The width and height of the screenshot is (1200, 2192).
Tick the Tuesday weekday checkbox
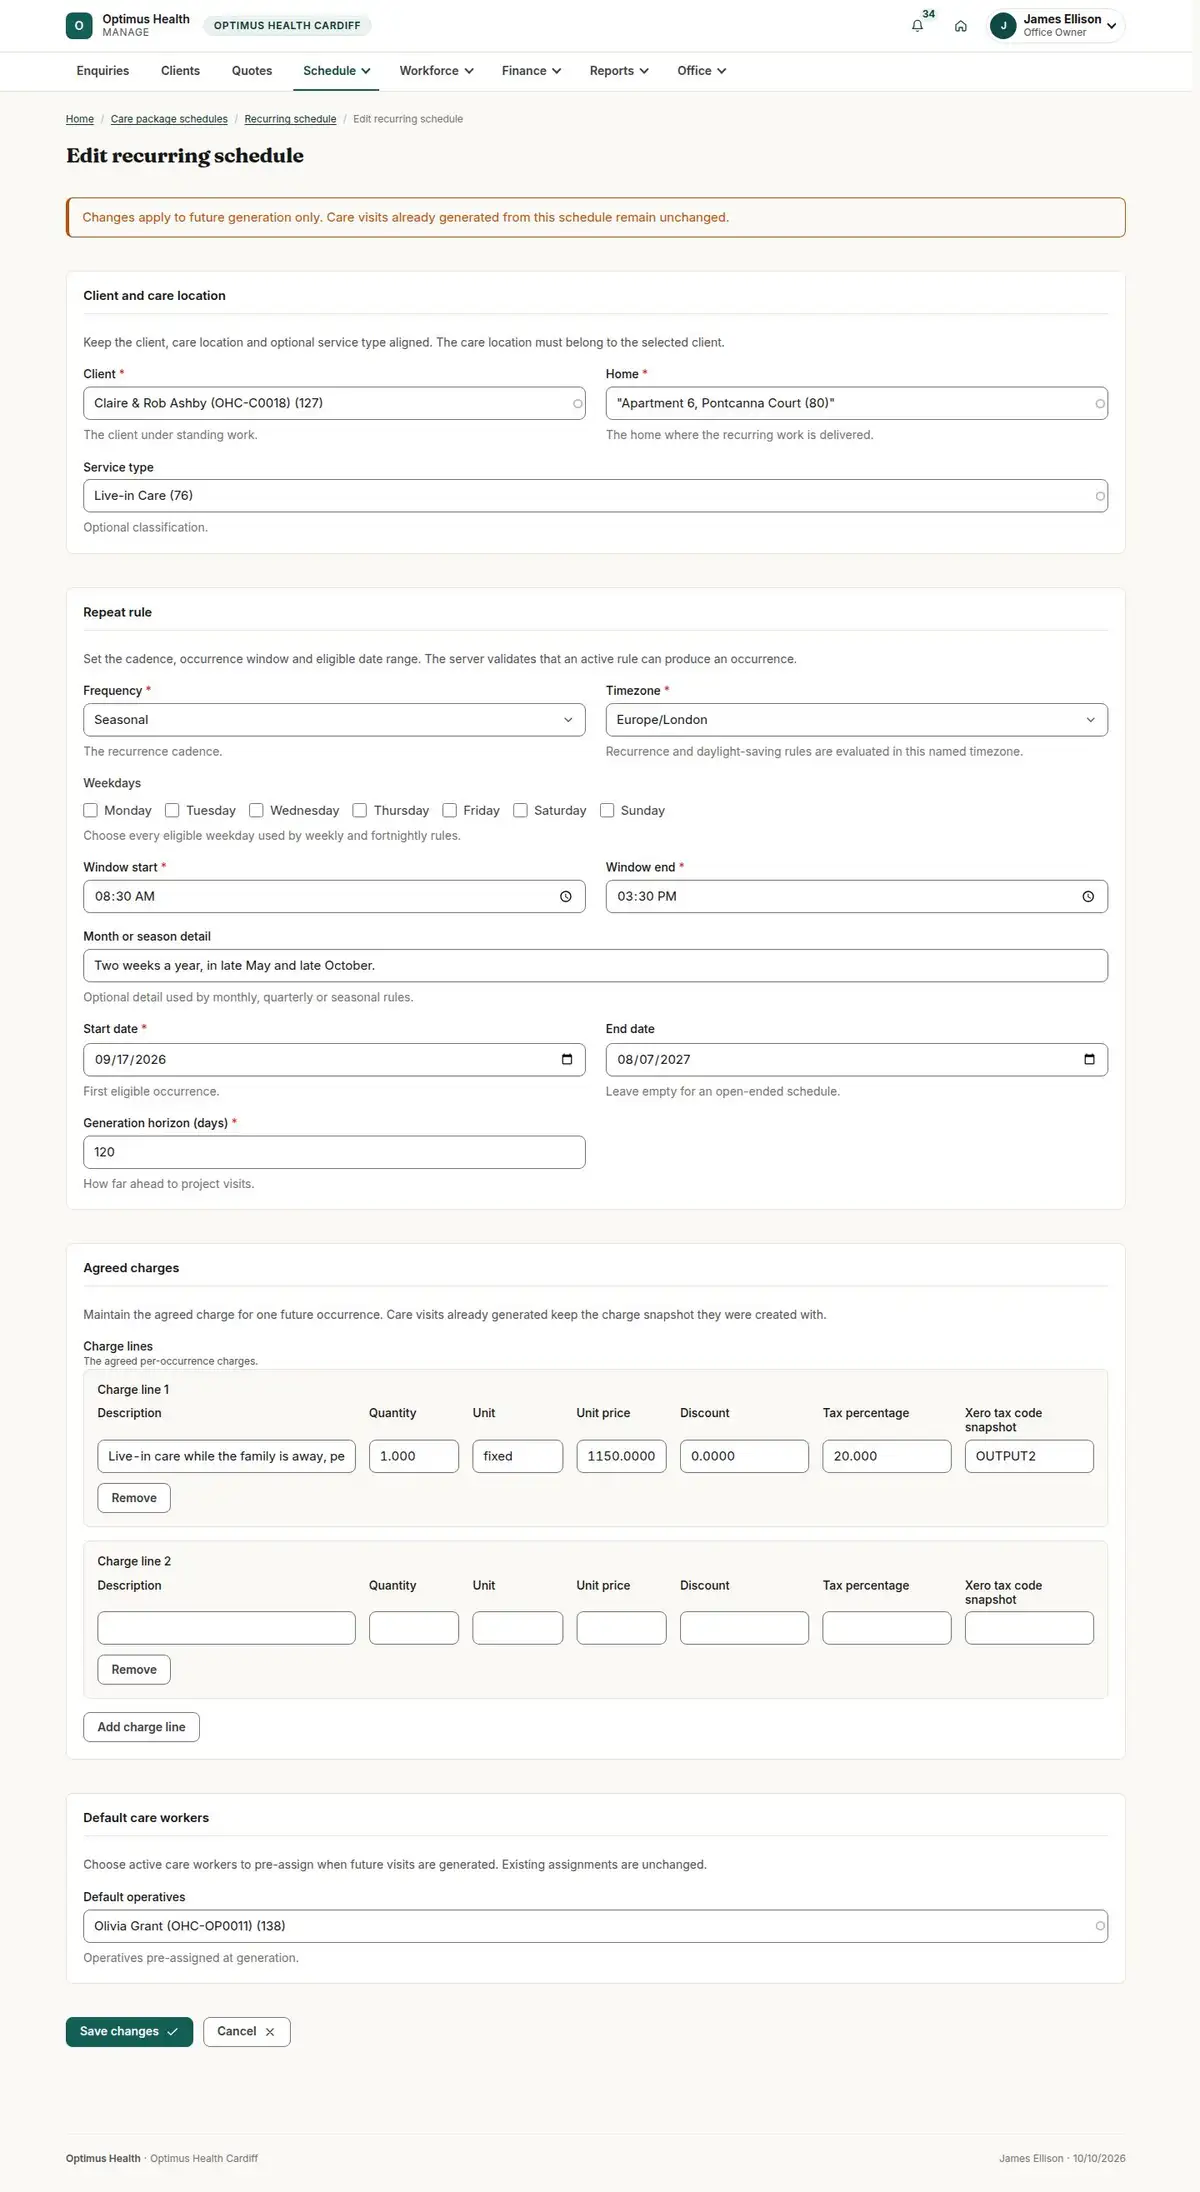[x=172, y=811]
